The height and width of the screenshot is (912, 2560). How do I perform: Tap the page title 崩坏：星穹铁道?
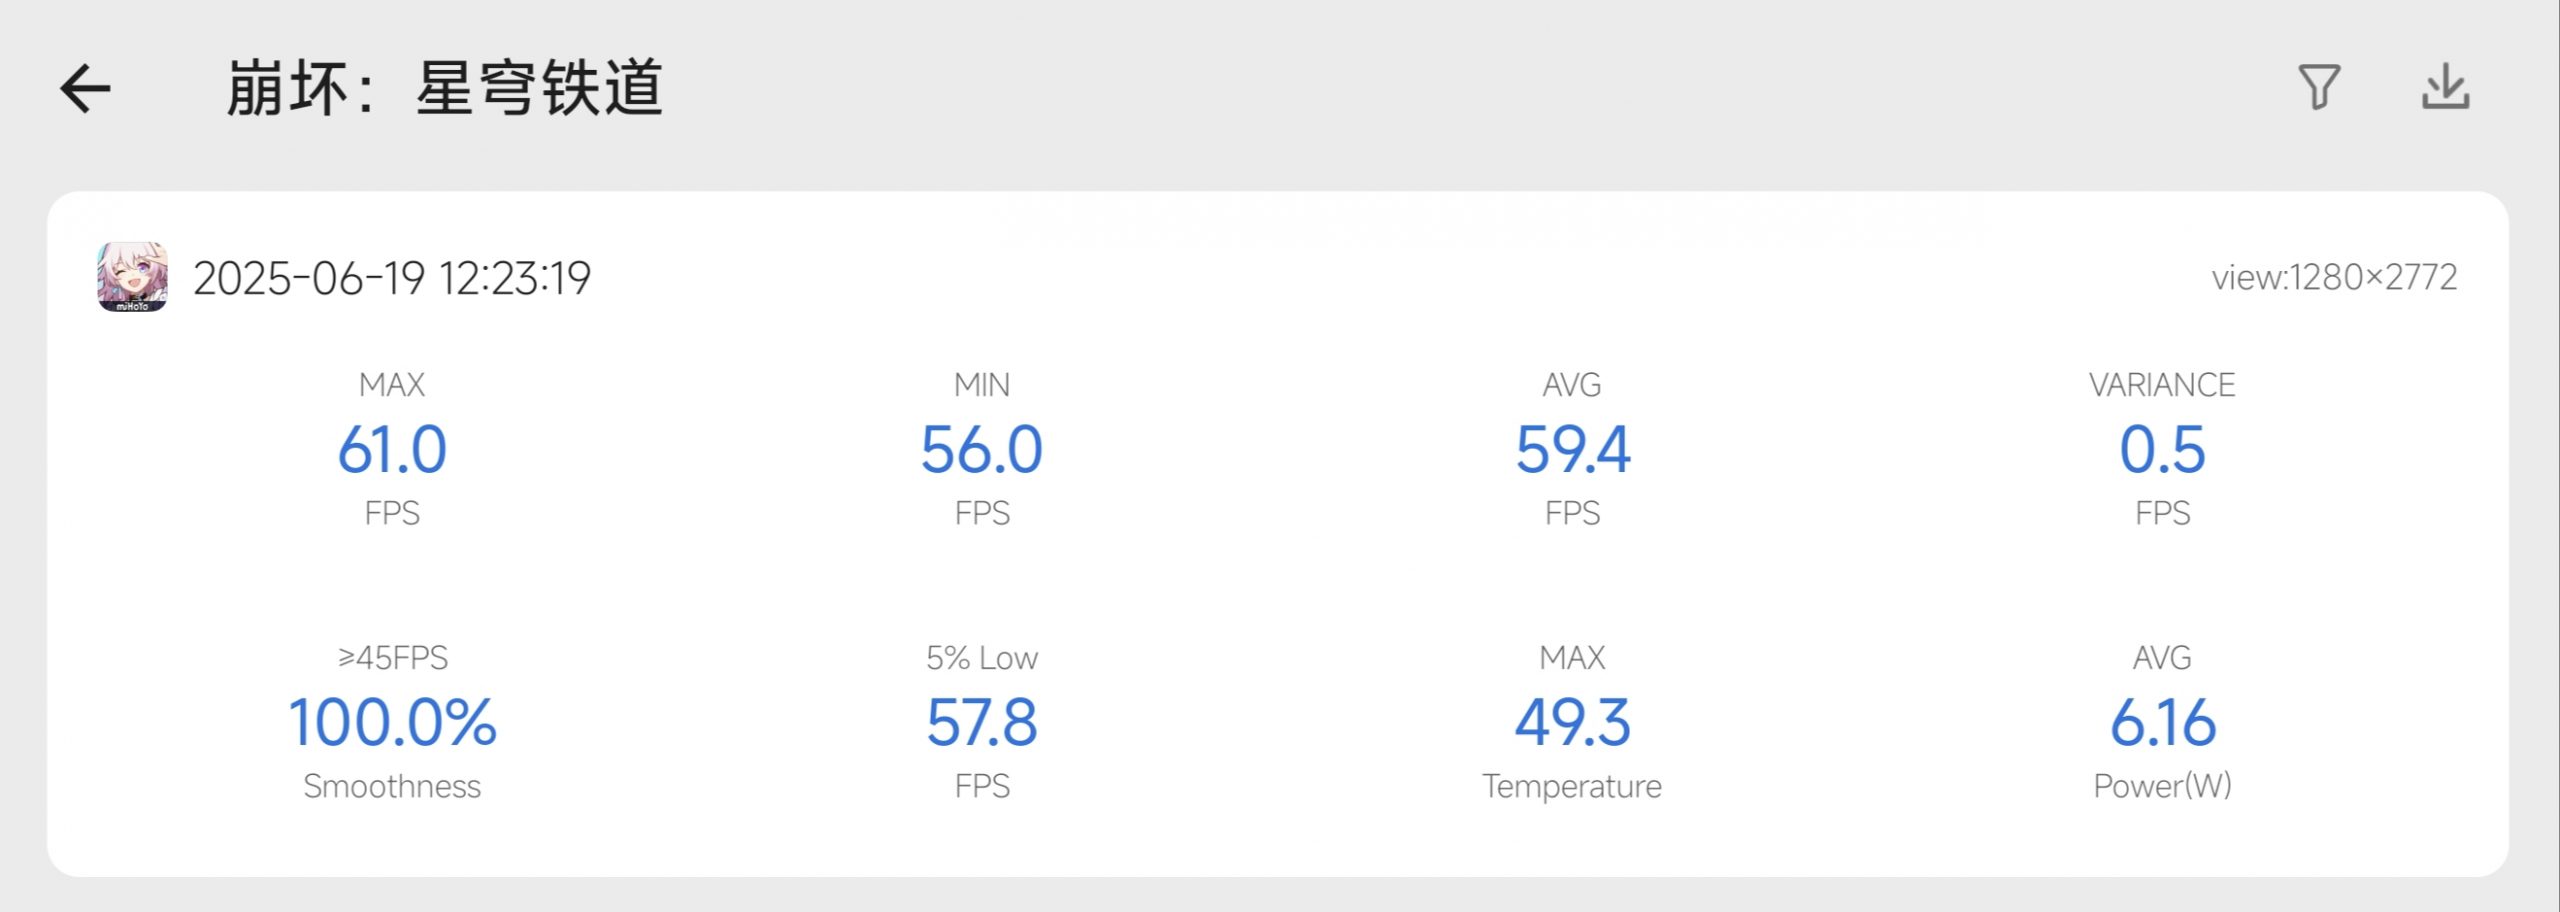pyautogui.click(x=444, y=88)
